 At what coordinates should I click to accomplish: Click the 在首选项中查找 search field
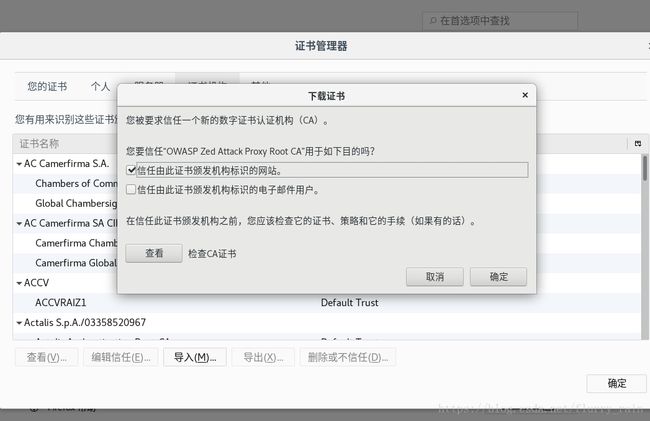click(500, 21)
